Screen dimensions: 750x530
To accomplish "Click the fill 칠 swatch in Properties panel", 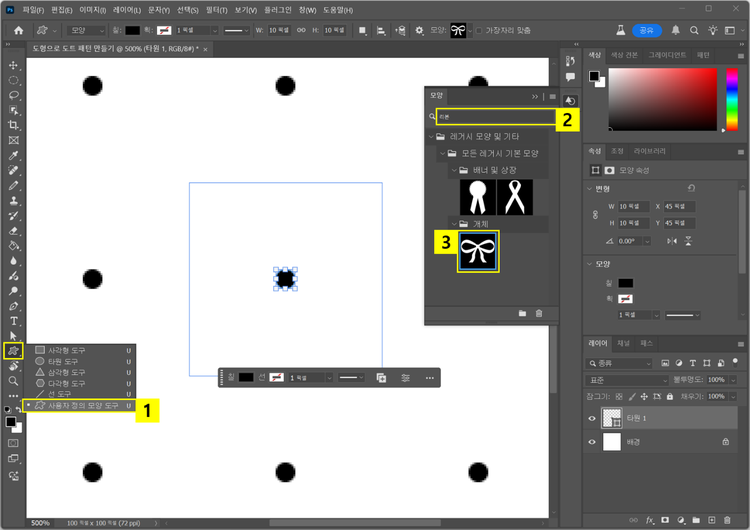I will (626, 283).
